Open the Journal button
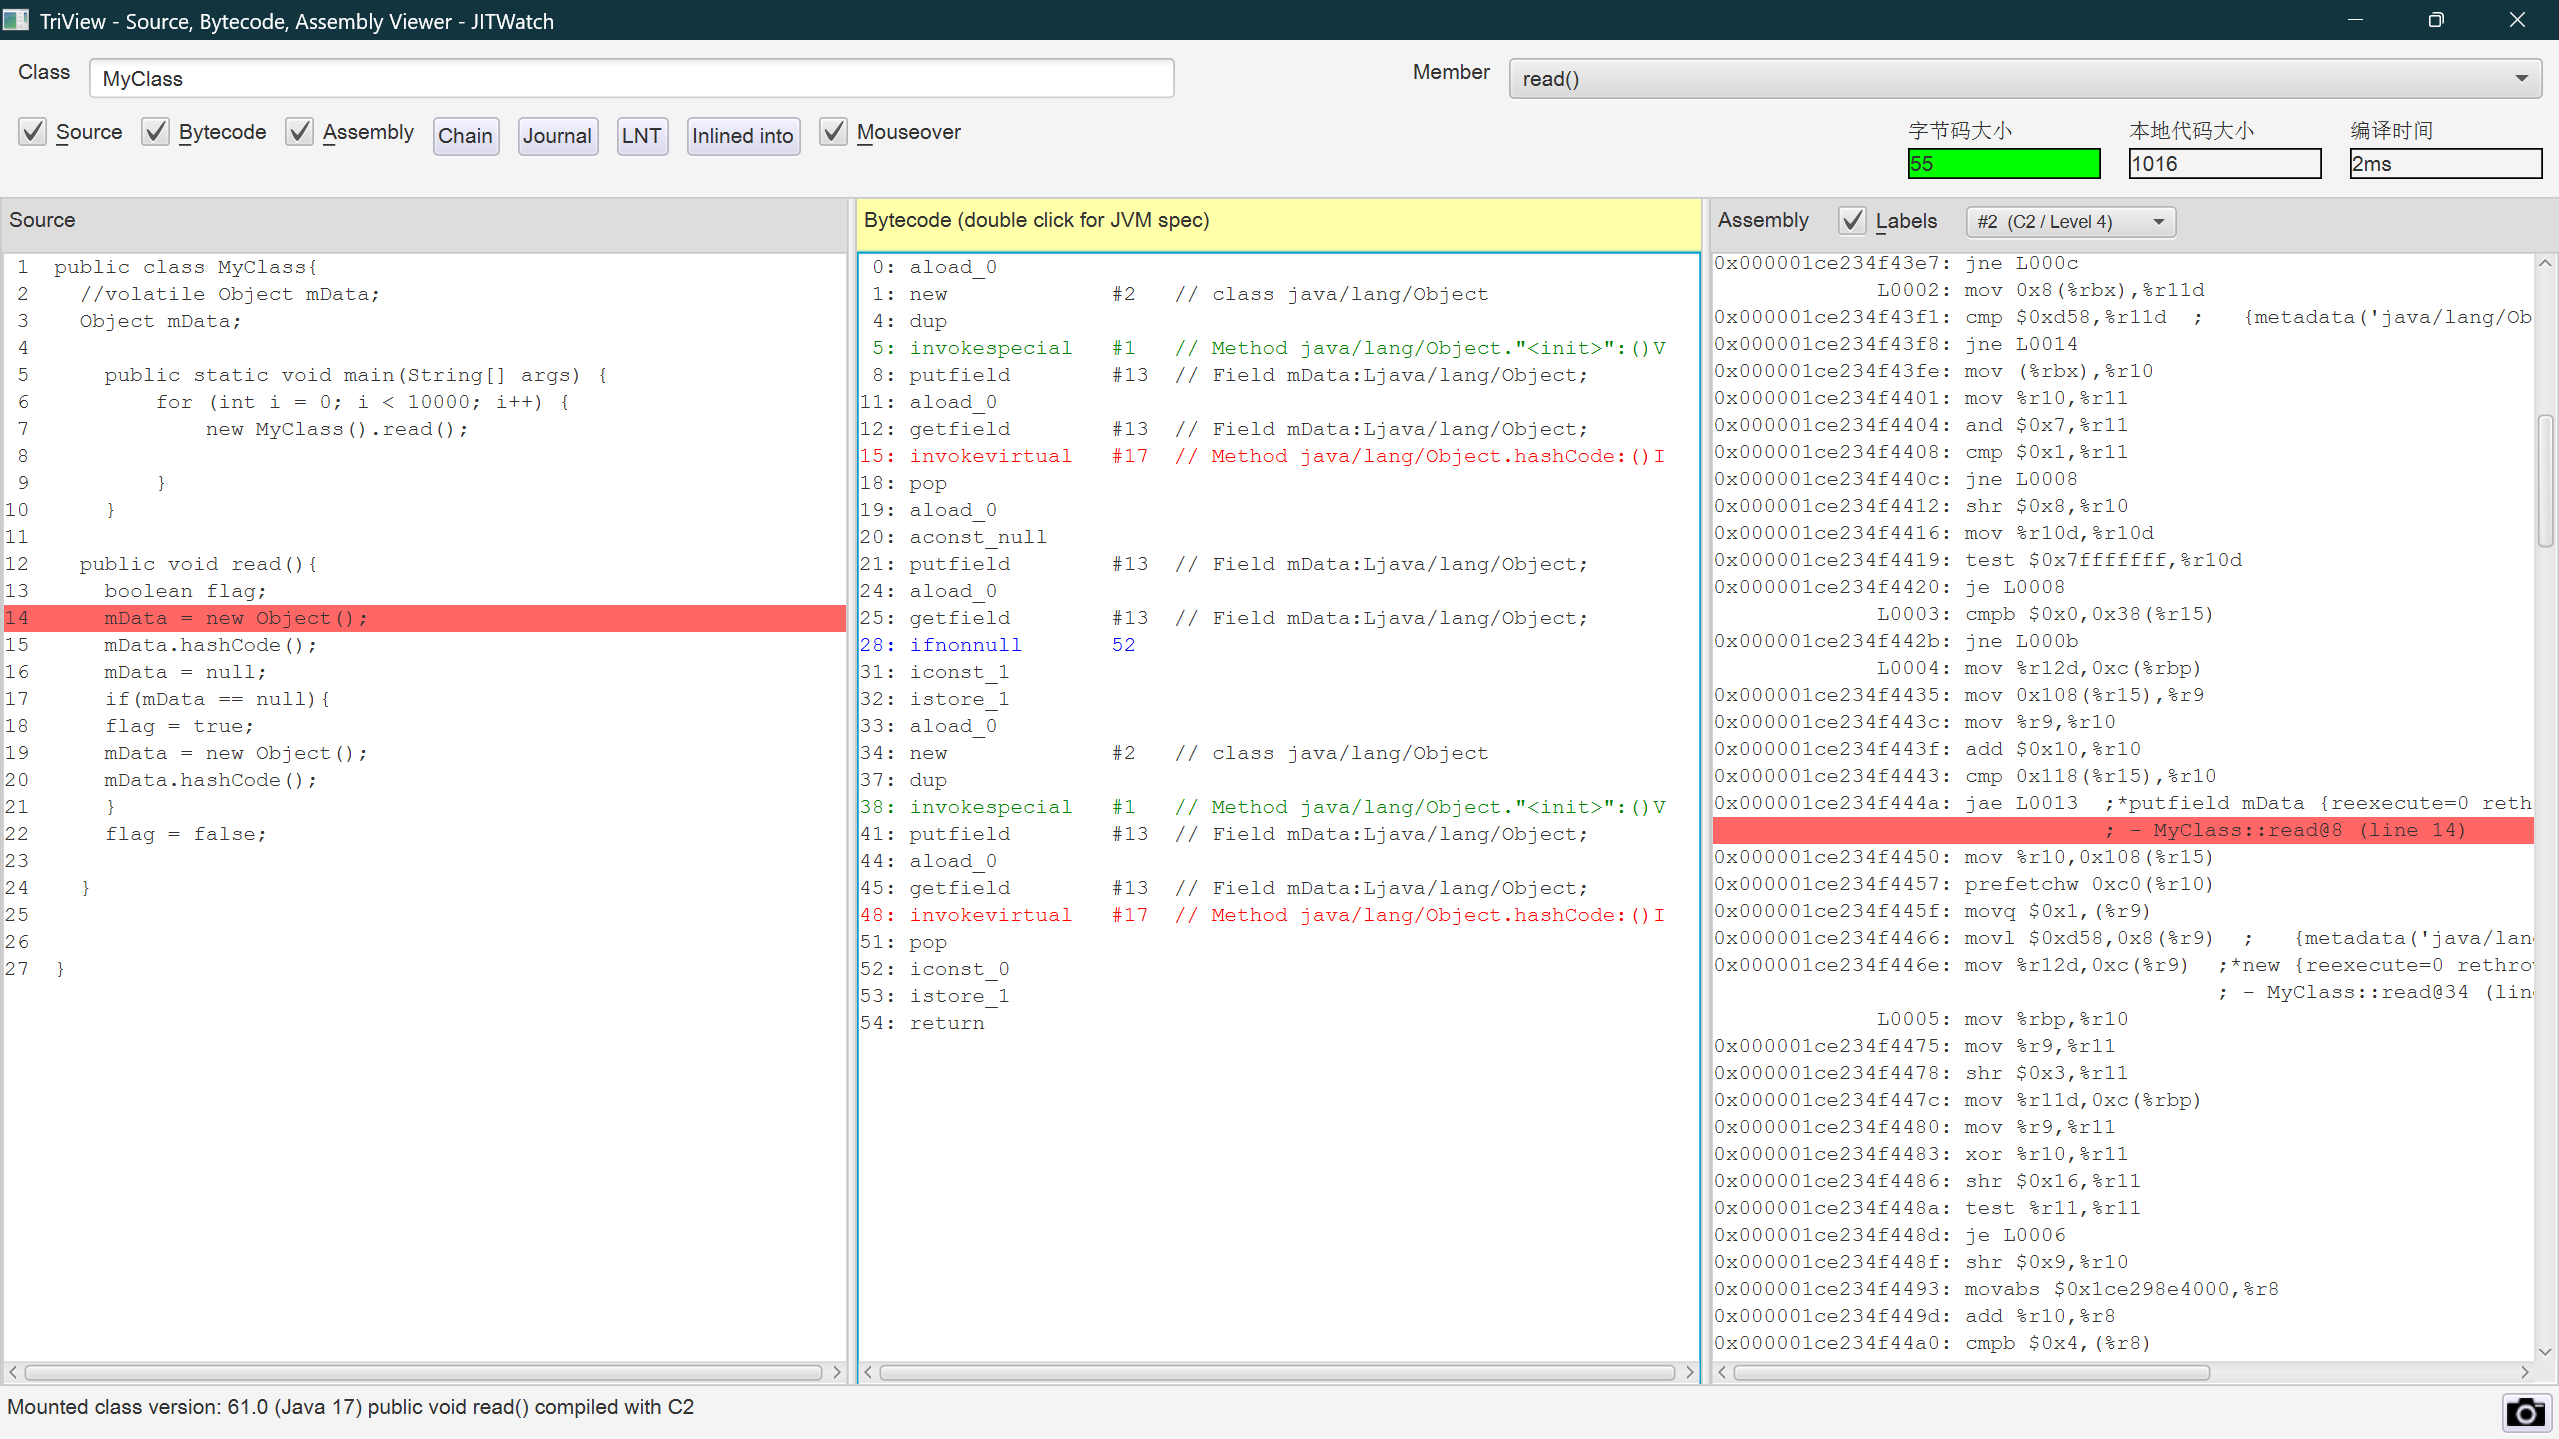Image resolution: width=2559 pixels, height=1439 pixels. tap(557, 136)
